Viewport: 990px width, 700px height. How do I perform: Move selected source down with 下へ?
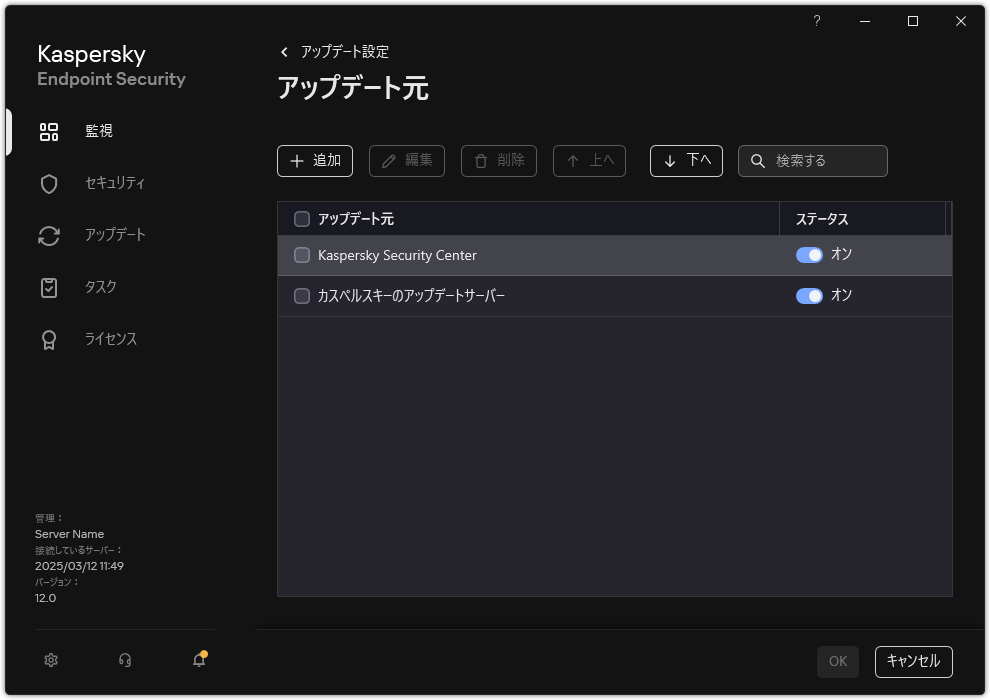686,160
